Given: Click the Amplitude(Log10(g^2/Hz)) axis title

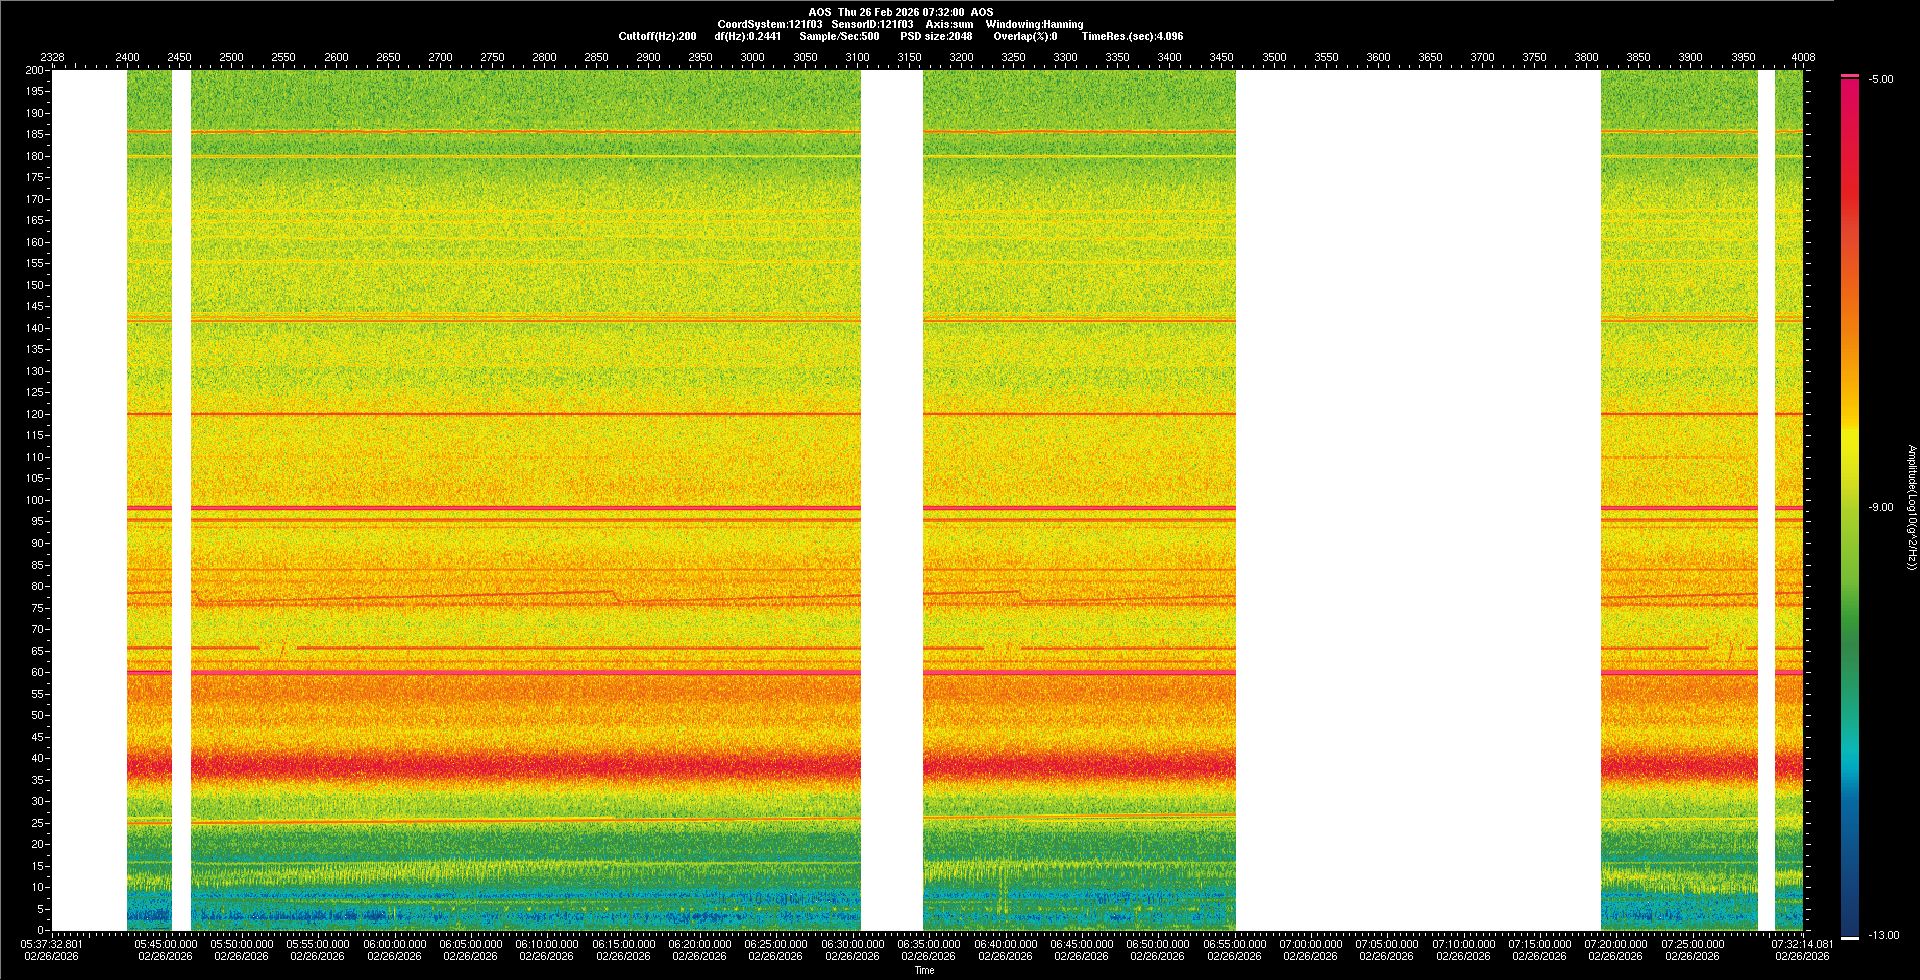Looking at the screenshot, I should (x=1911, y=508).
